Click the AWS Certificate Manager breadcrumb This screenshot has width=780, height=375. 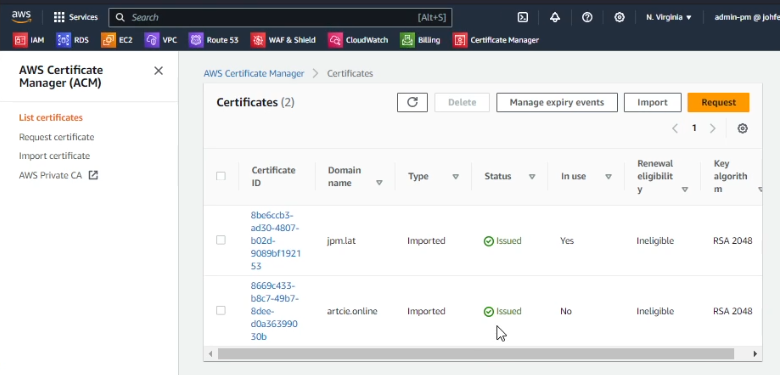point(254,74)
